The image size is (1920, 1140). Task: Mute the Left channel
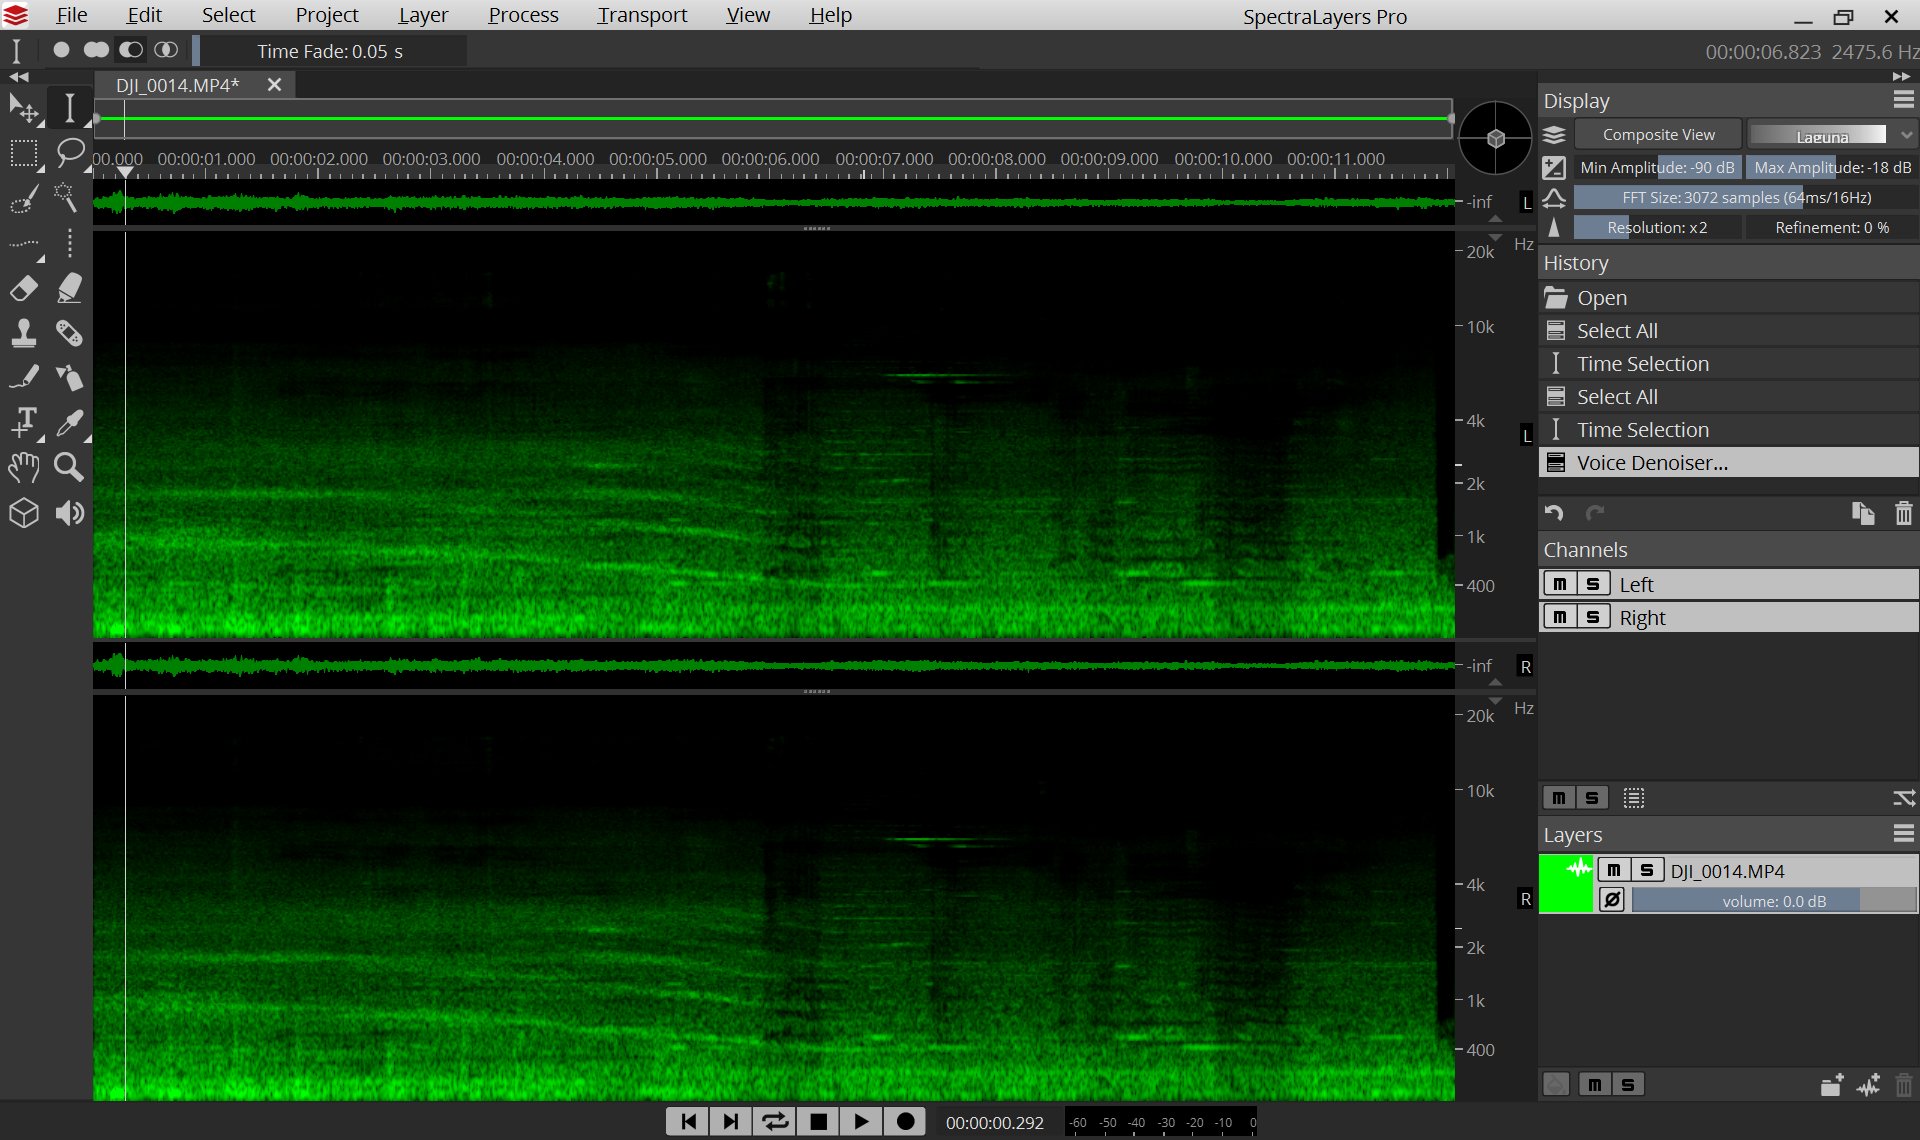[x=1560, y=584]
